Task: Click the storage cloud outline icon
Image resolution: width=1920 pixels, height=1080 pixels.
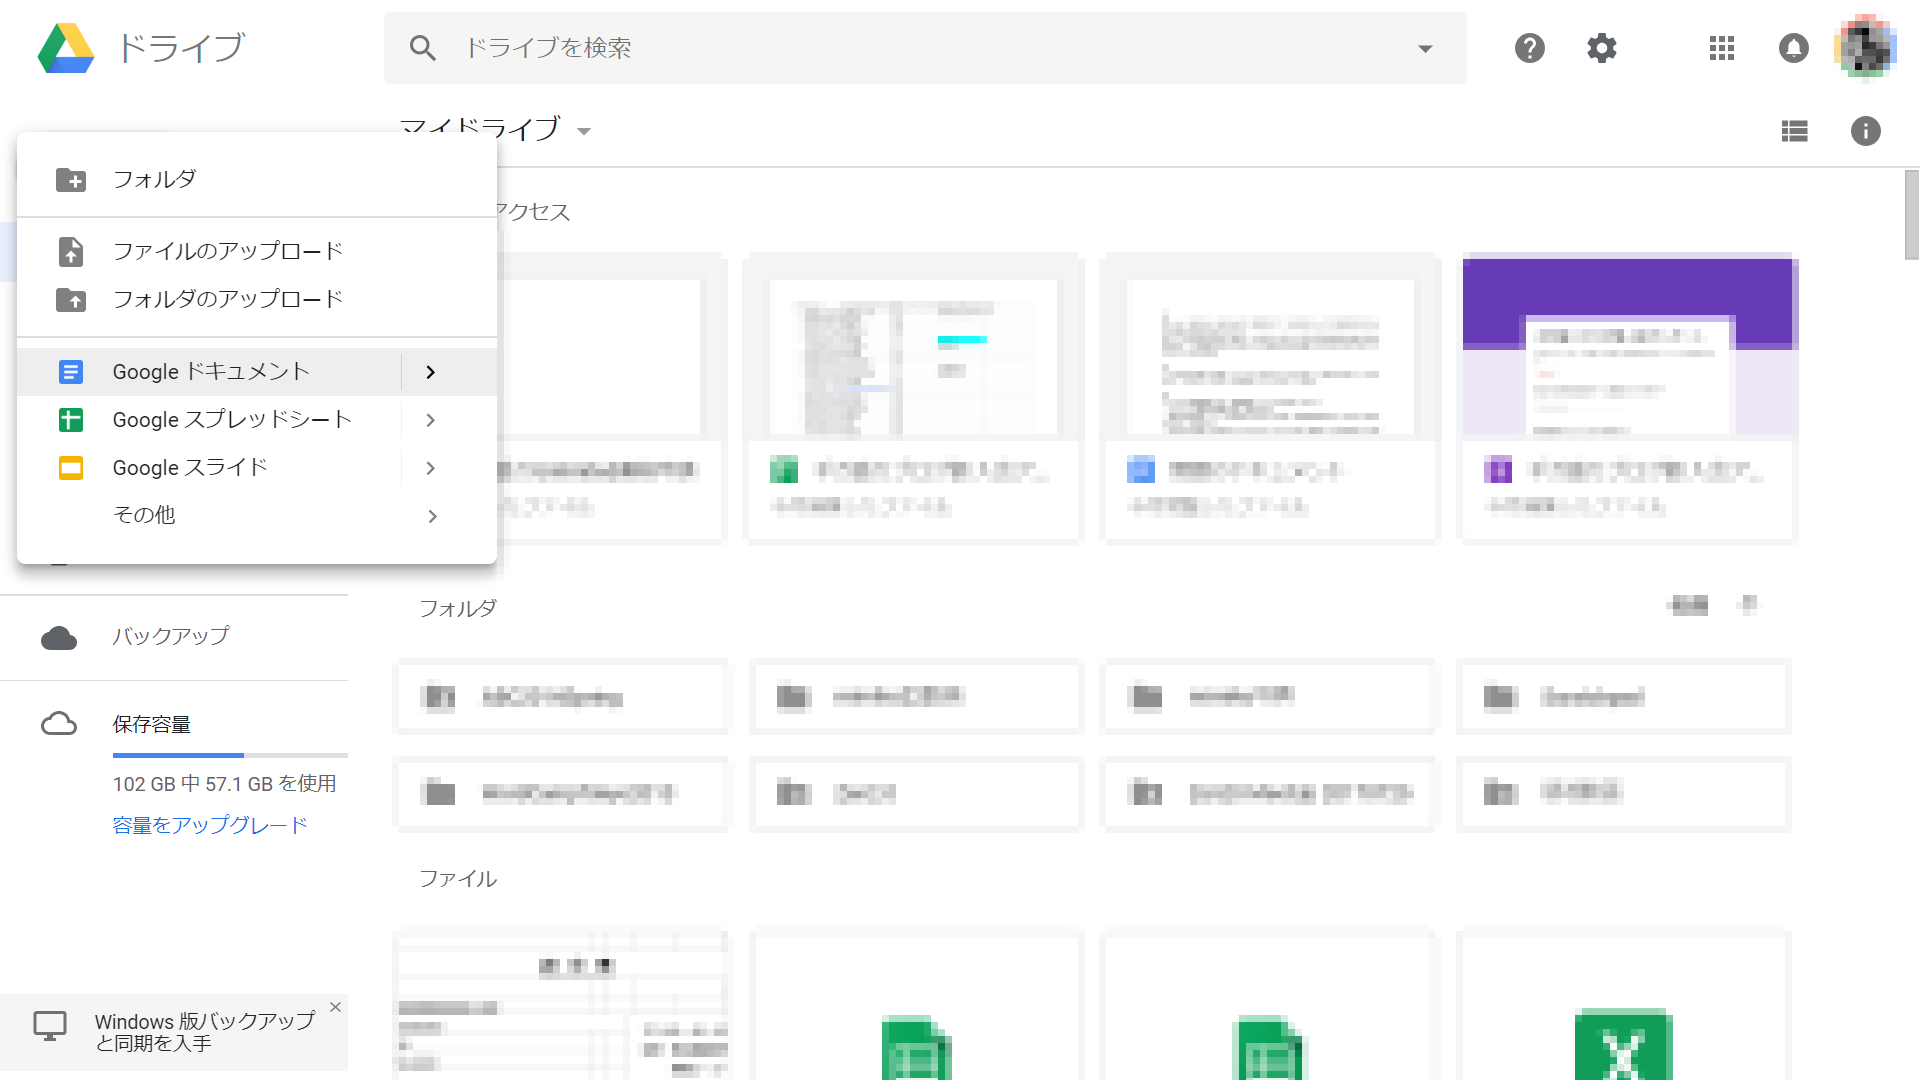Action: [59, 724]
